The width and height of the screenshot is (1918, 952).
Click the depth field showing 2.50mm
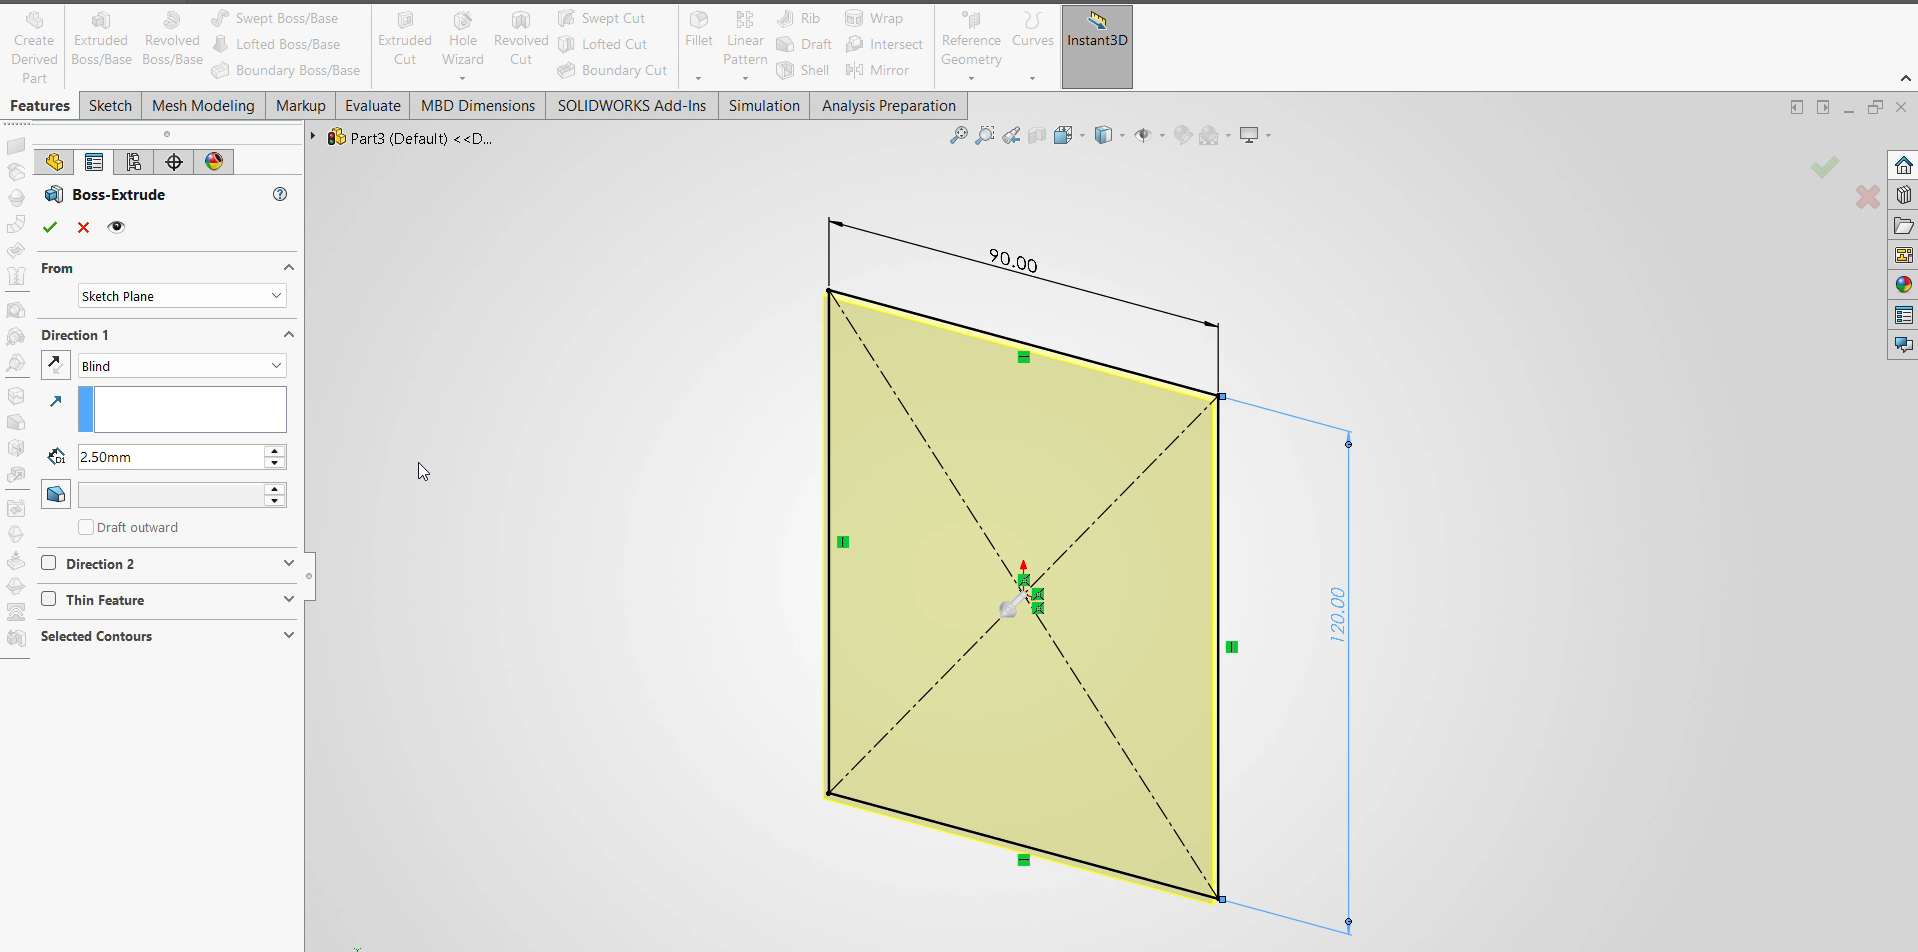(x=170, y=457)
